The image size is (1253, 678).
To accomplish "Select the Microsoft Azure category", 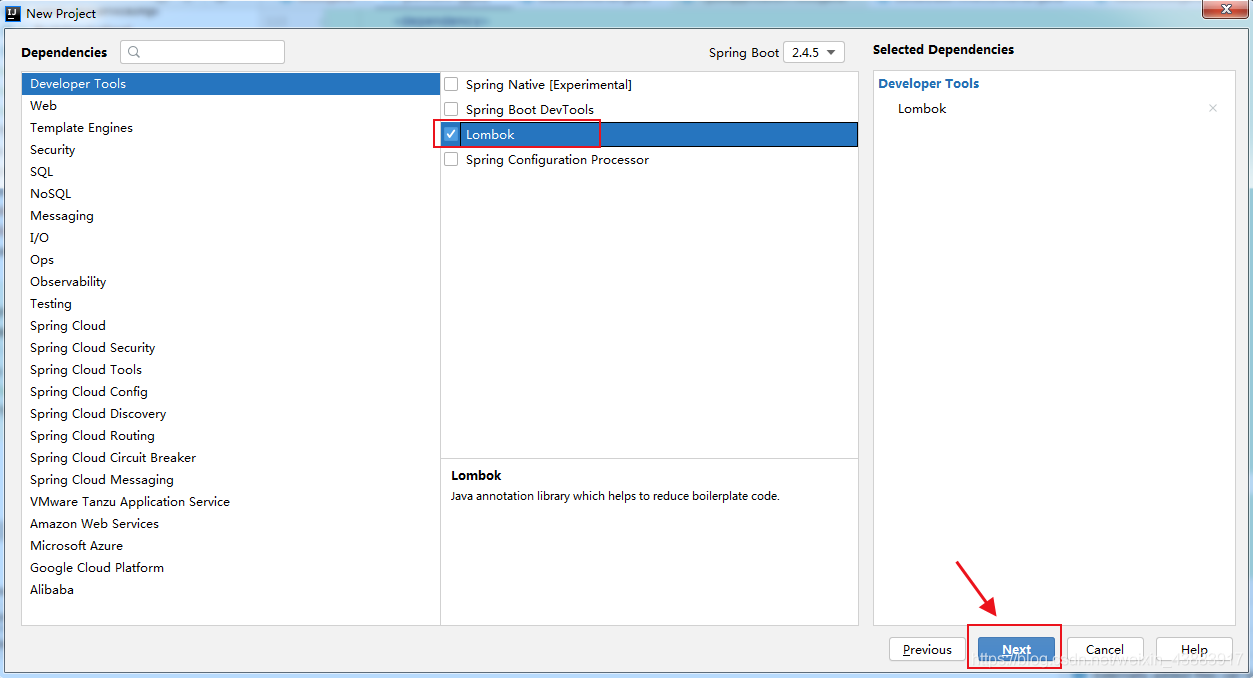I will [230, 546].
